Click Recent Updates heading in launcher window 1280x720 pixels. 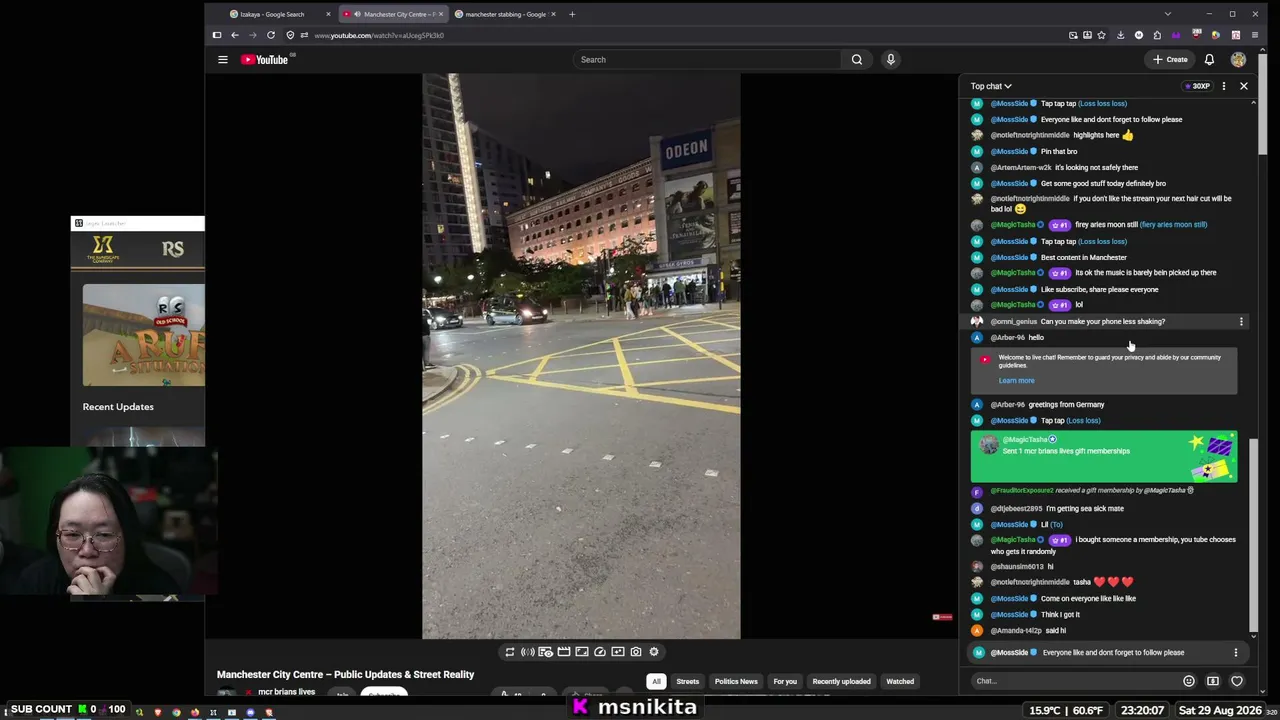click(x=118, y=407)
